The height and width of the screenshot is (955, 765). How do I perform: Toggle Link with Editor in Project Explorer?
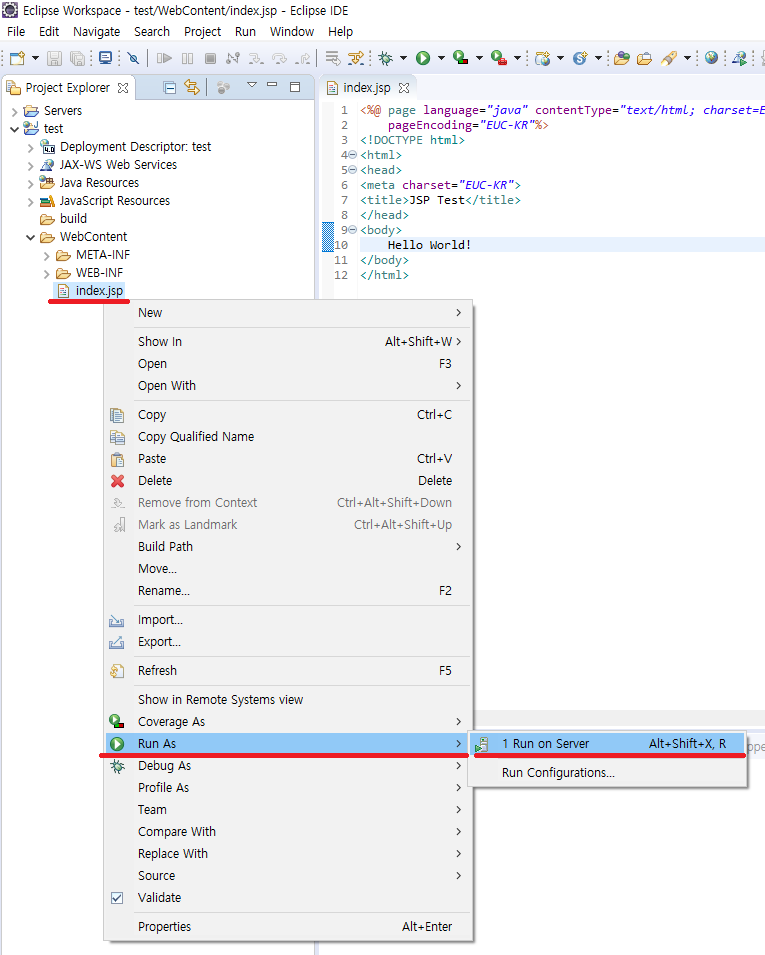coord(192,88)
